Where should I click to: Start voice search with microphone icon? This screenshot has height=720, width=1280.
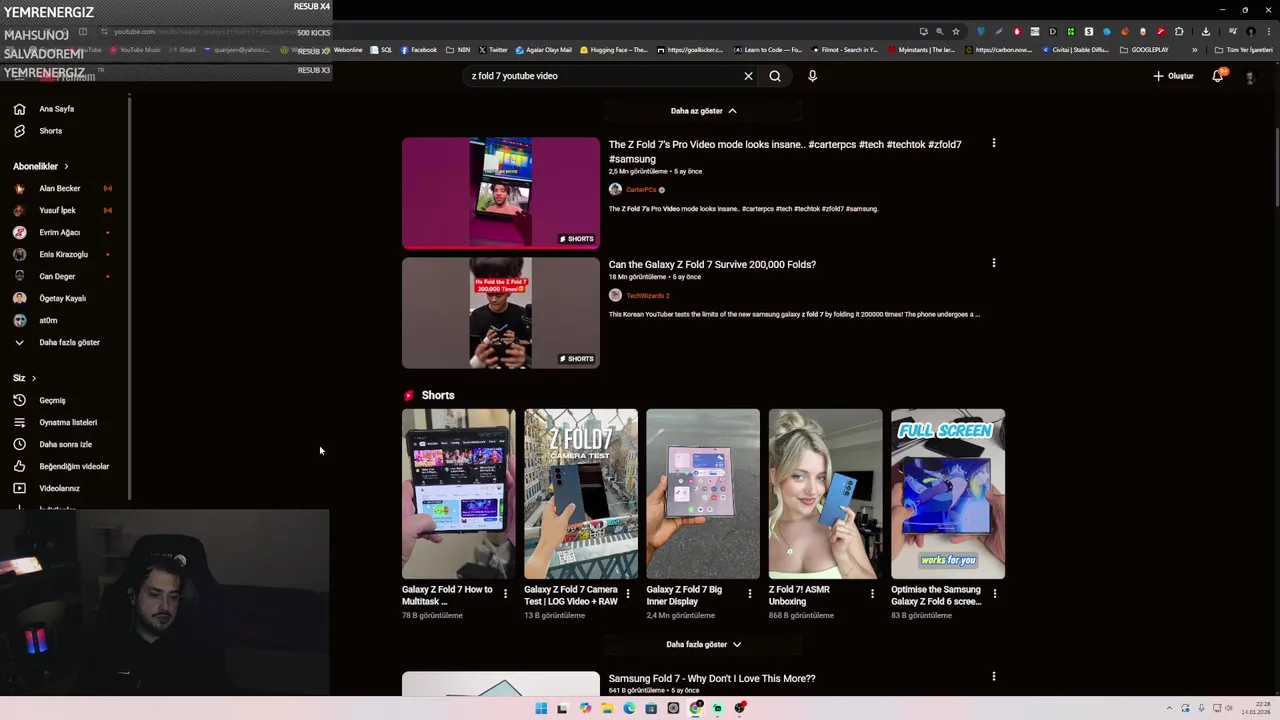(812, 76)
